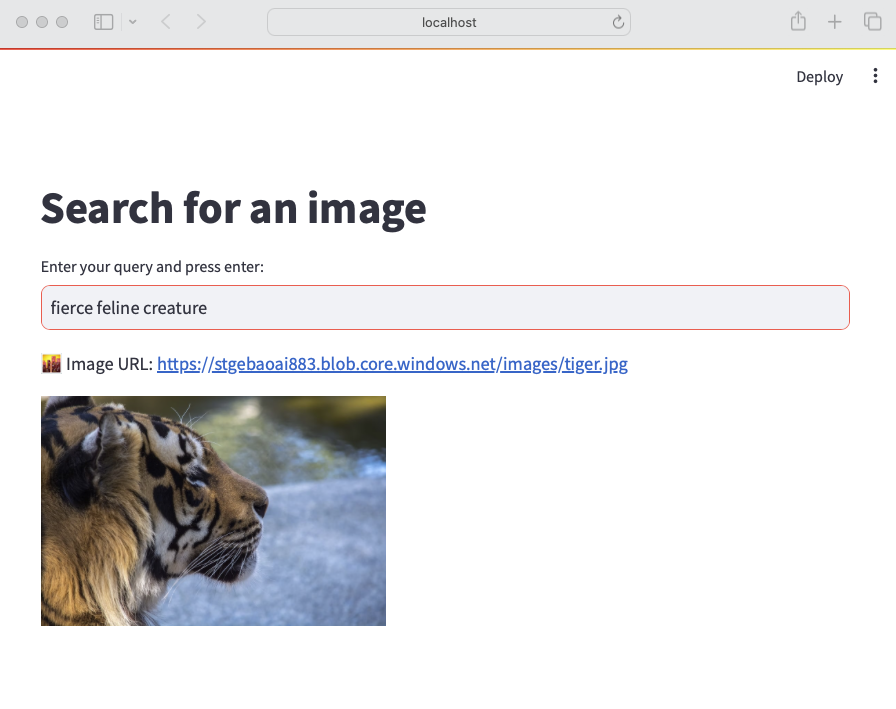This screenshot has height=709, width=896.
Task: Click the 'Enter your query' label
Action: click(x=152, y=267)
